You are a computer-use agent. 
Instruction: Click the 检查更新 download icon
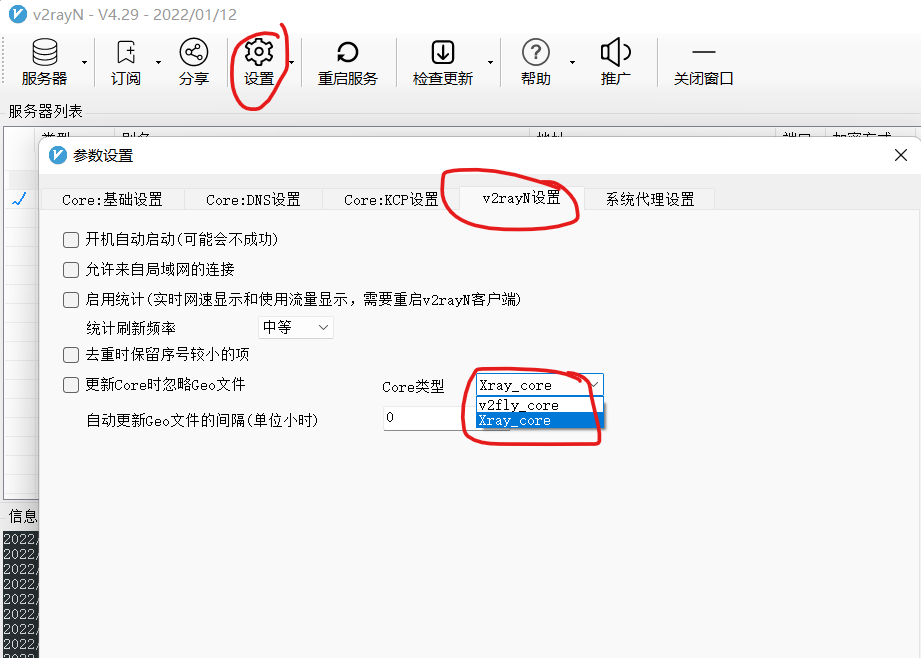tap(443, 52)
